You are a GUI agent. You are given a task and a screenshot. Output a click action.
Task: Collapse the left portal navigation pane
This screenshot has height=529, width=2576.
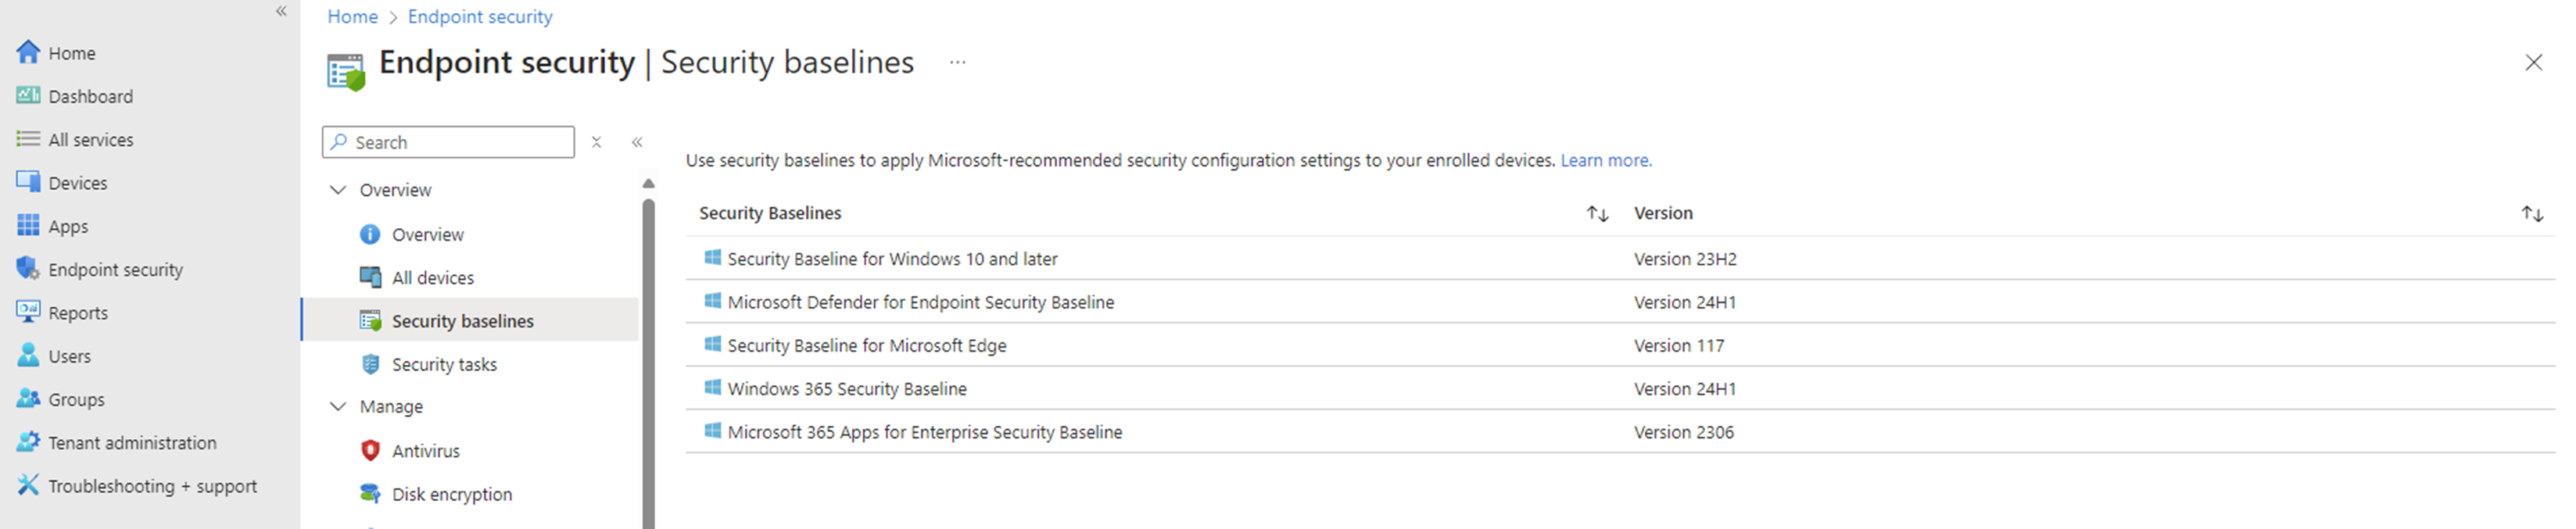pos(281,11)
